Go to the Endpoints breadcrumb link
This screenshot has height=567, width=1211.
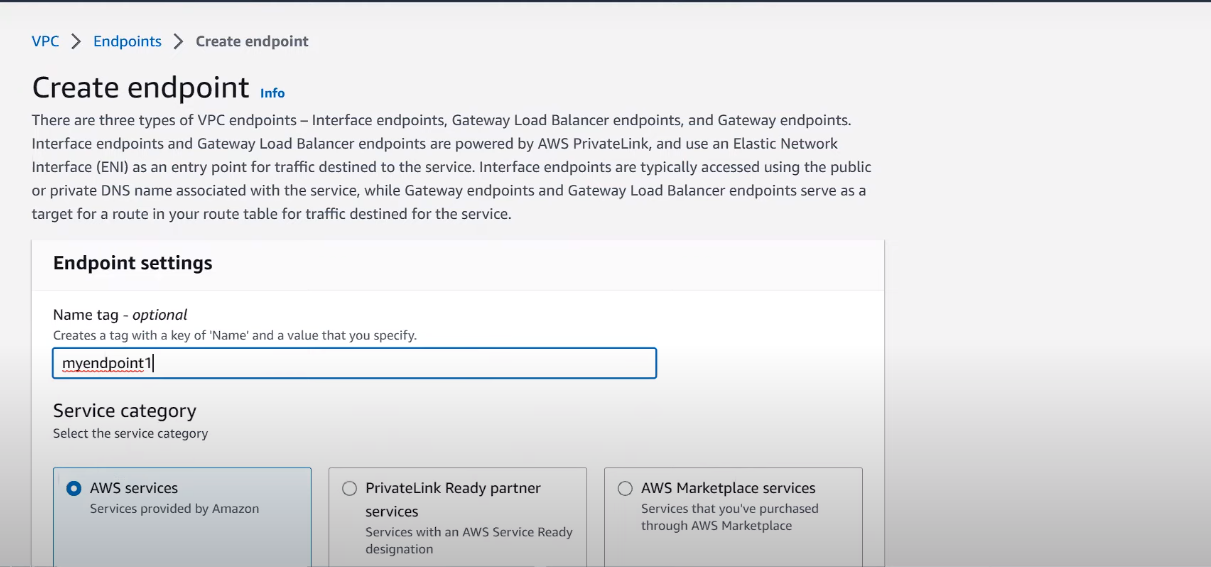(x=127, y=41)
